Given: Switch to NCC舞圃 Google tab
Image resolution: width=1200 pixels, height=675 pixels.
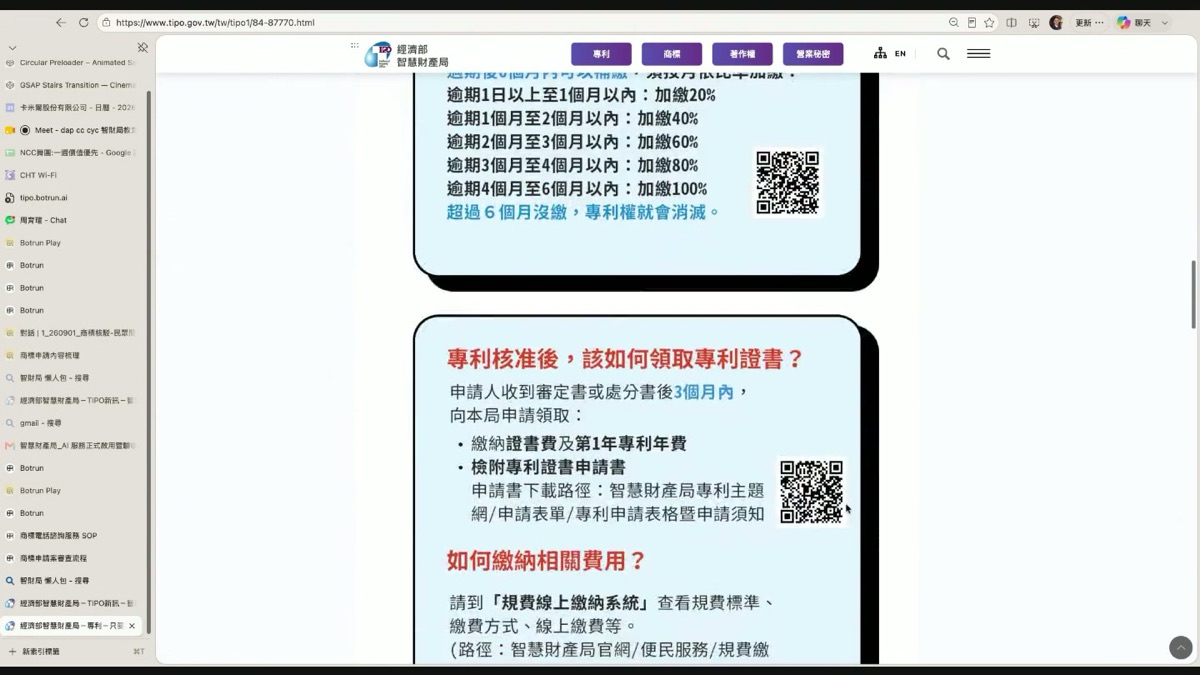Looking at the screenshot, I should (72, 152).
